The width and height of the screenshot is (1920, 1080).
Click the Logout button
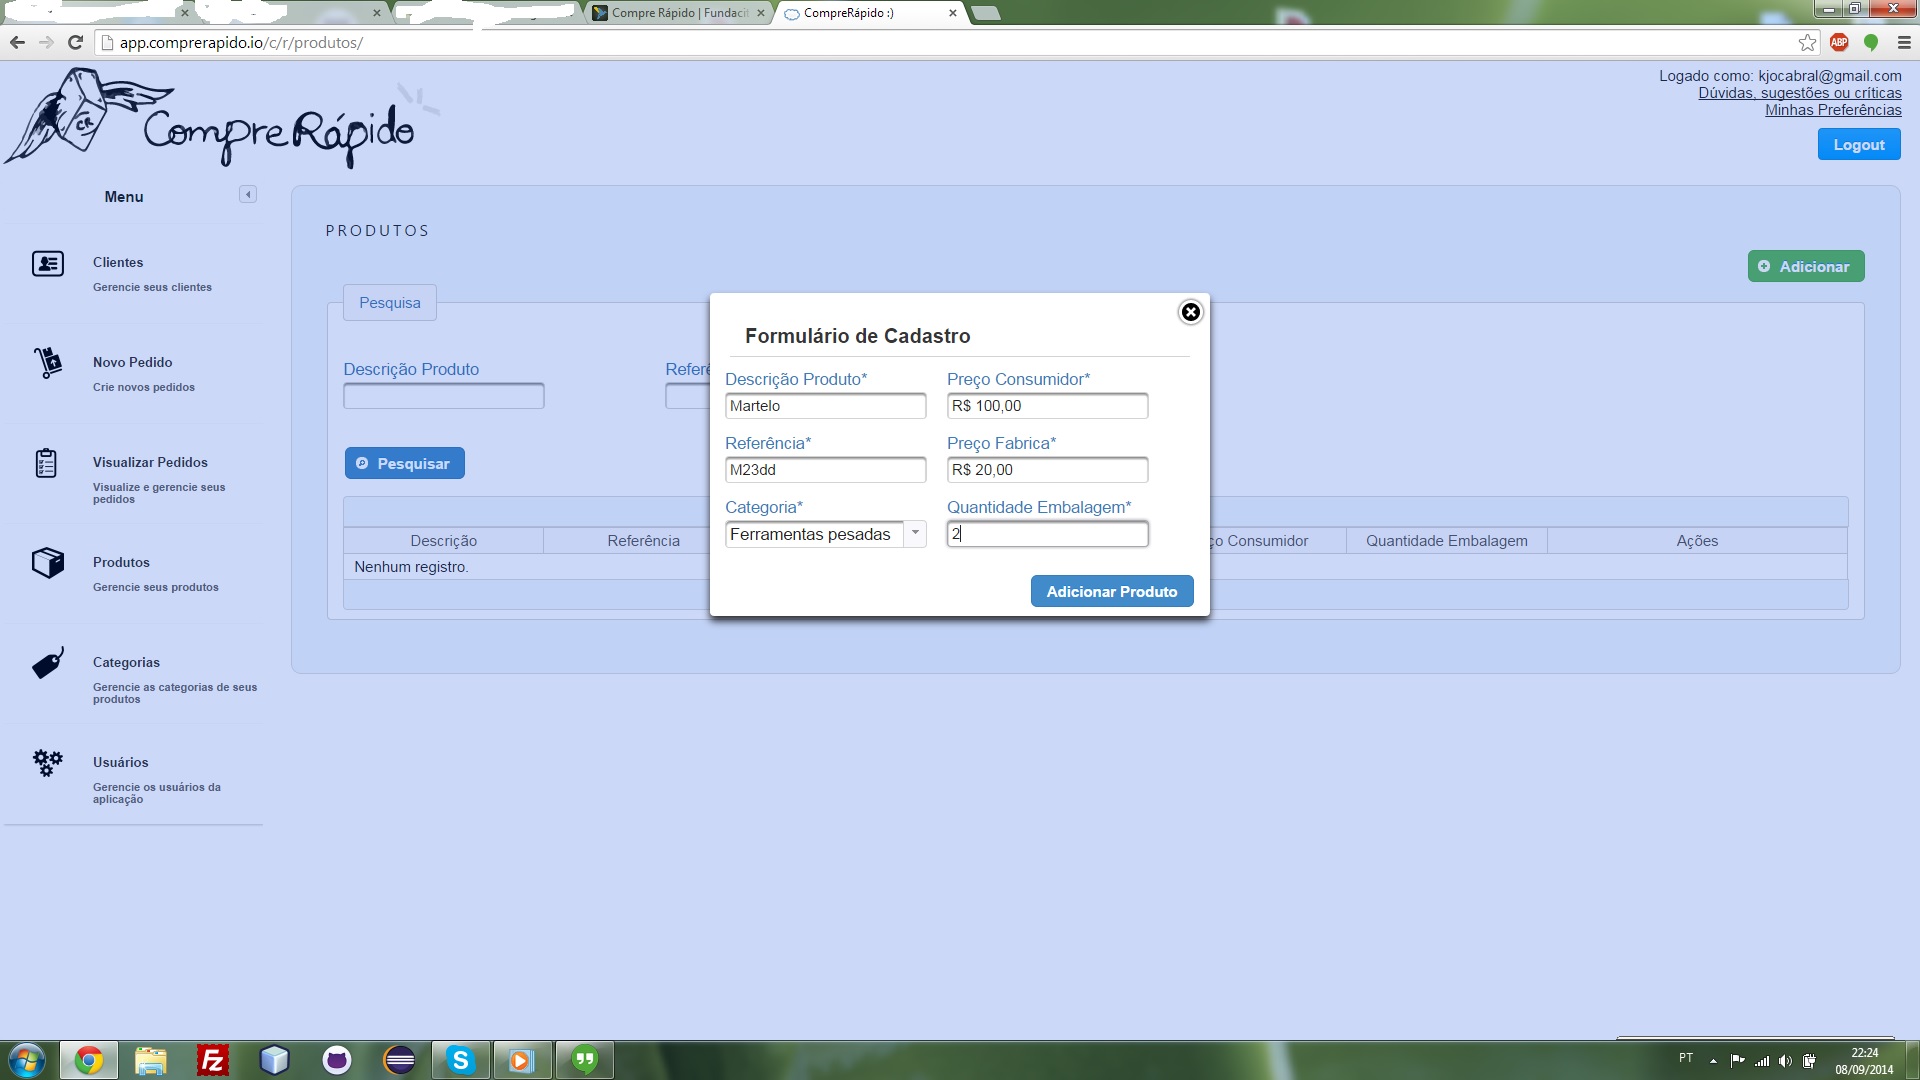point(1858,145)
